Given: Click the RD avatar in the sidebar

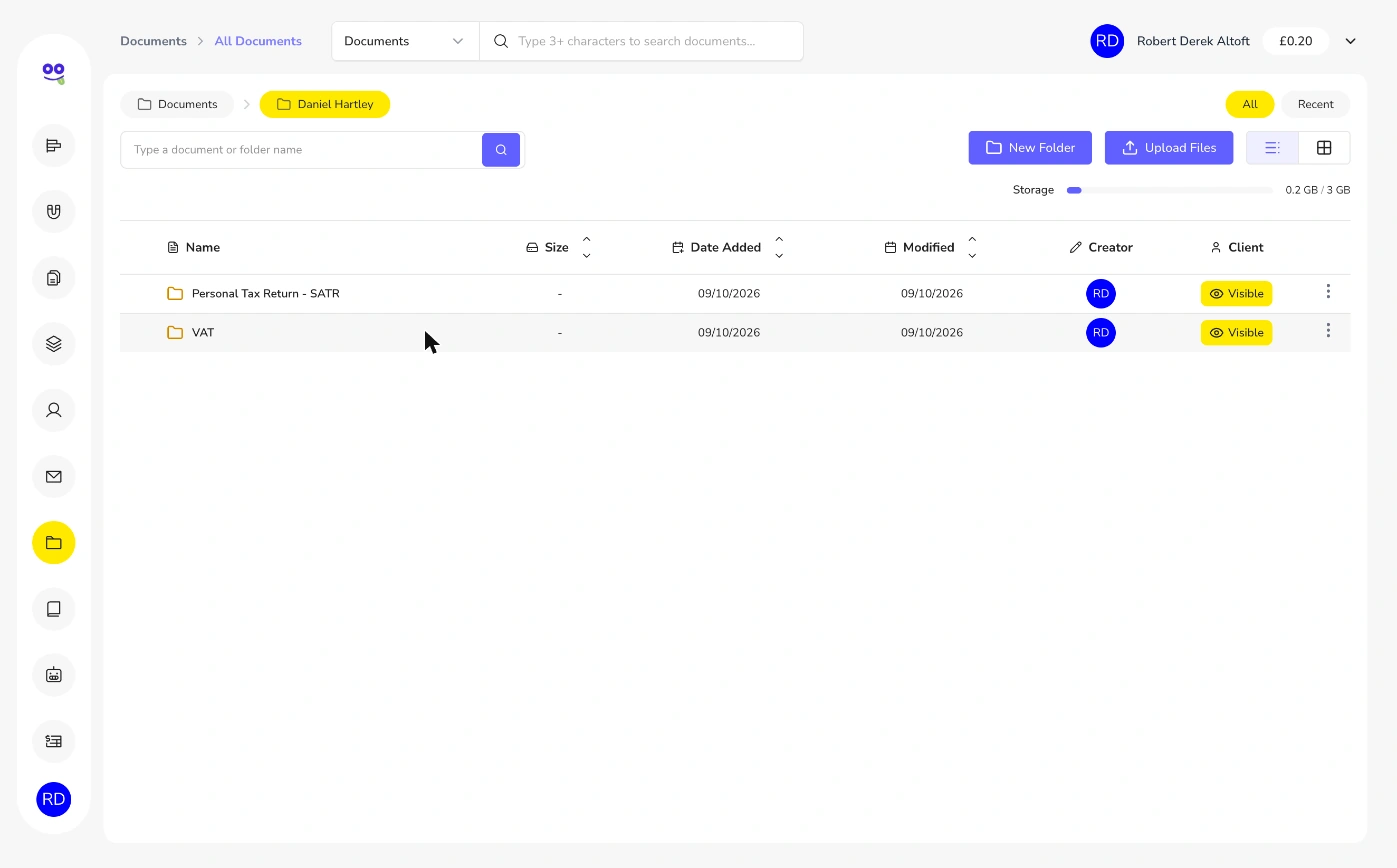Looking at the screenshot, I should pyautogui.click(x=54, y=799).
